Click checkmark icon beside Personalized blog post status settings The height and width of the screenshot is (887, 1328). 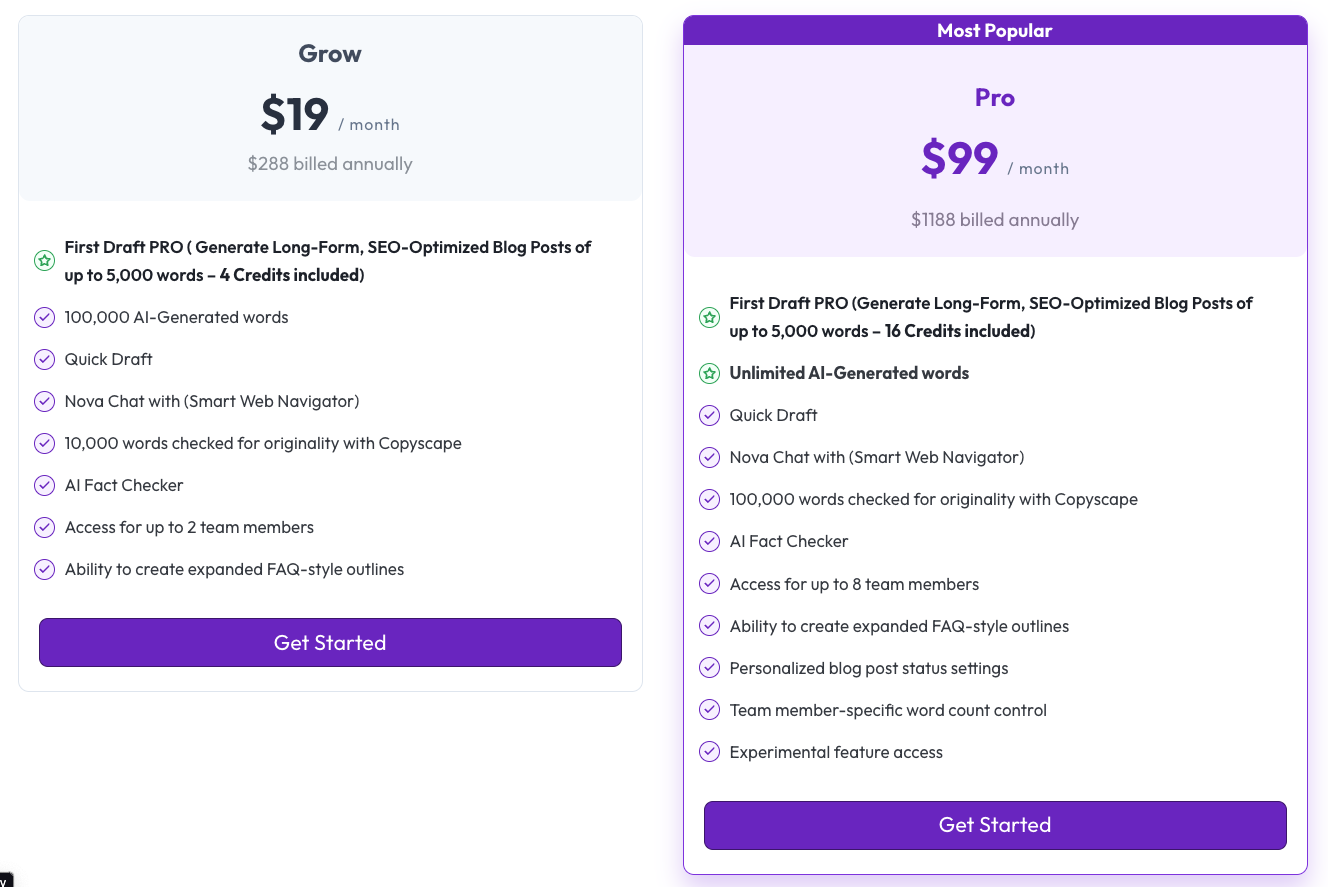[x=709, y=668]
